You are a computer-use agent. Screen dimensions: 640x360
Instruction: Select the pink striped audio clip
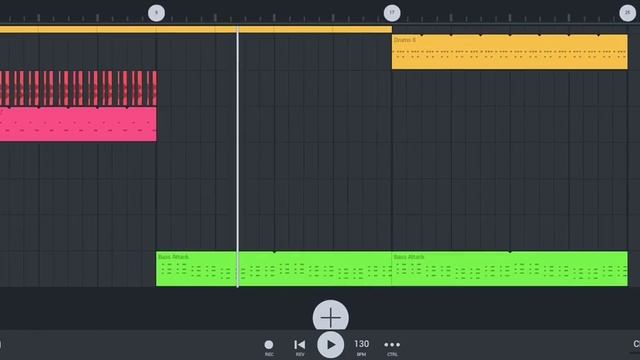78,89
